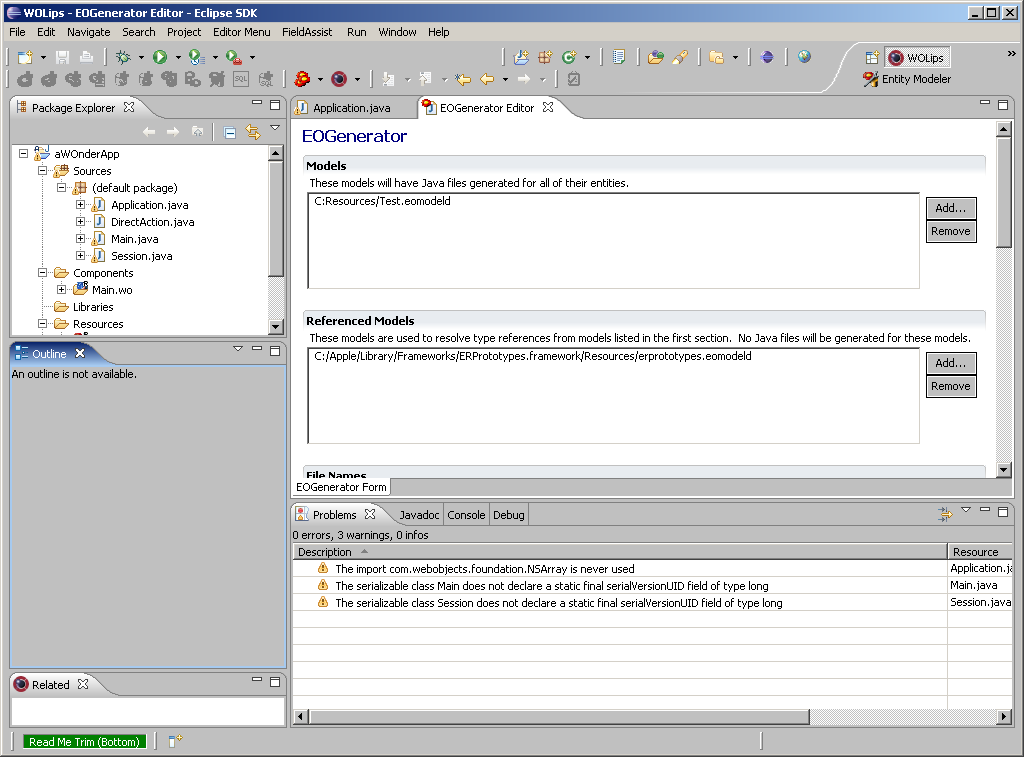Click the Debug bug toolbar icon
1024x757 pixels.
(x=123, y=57)
